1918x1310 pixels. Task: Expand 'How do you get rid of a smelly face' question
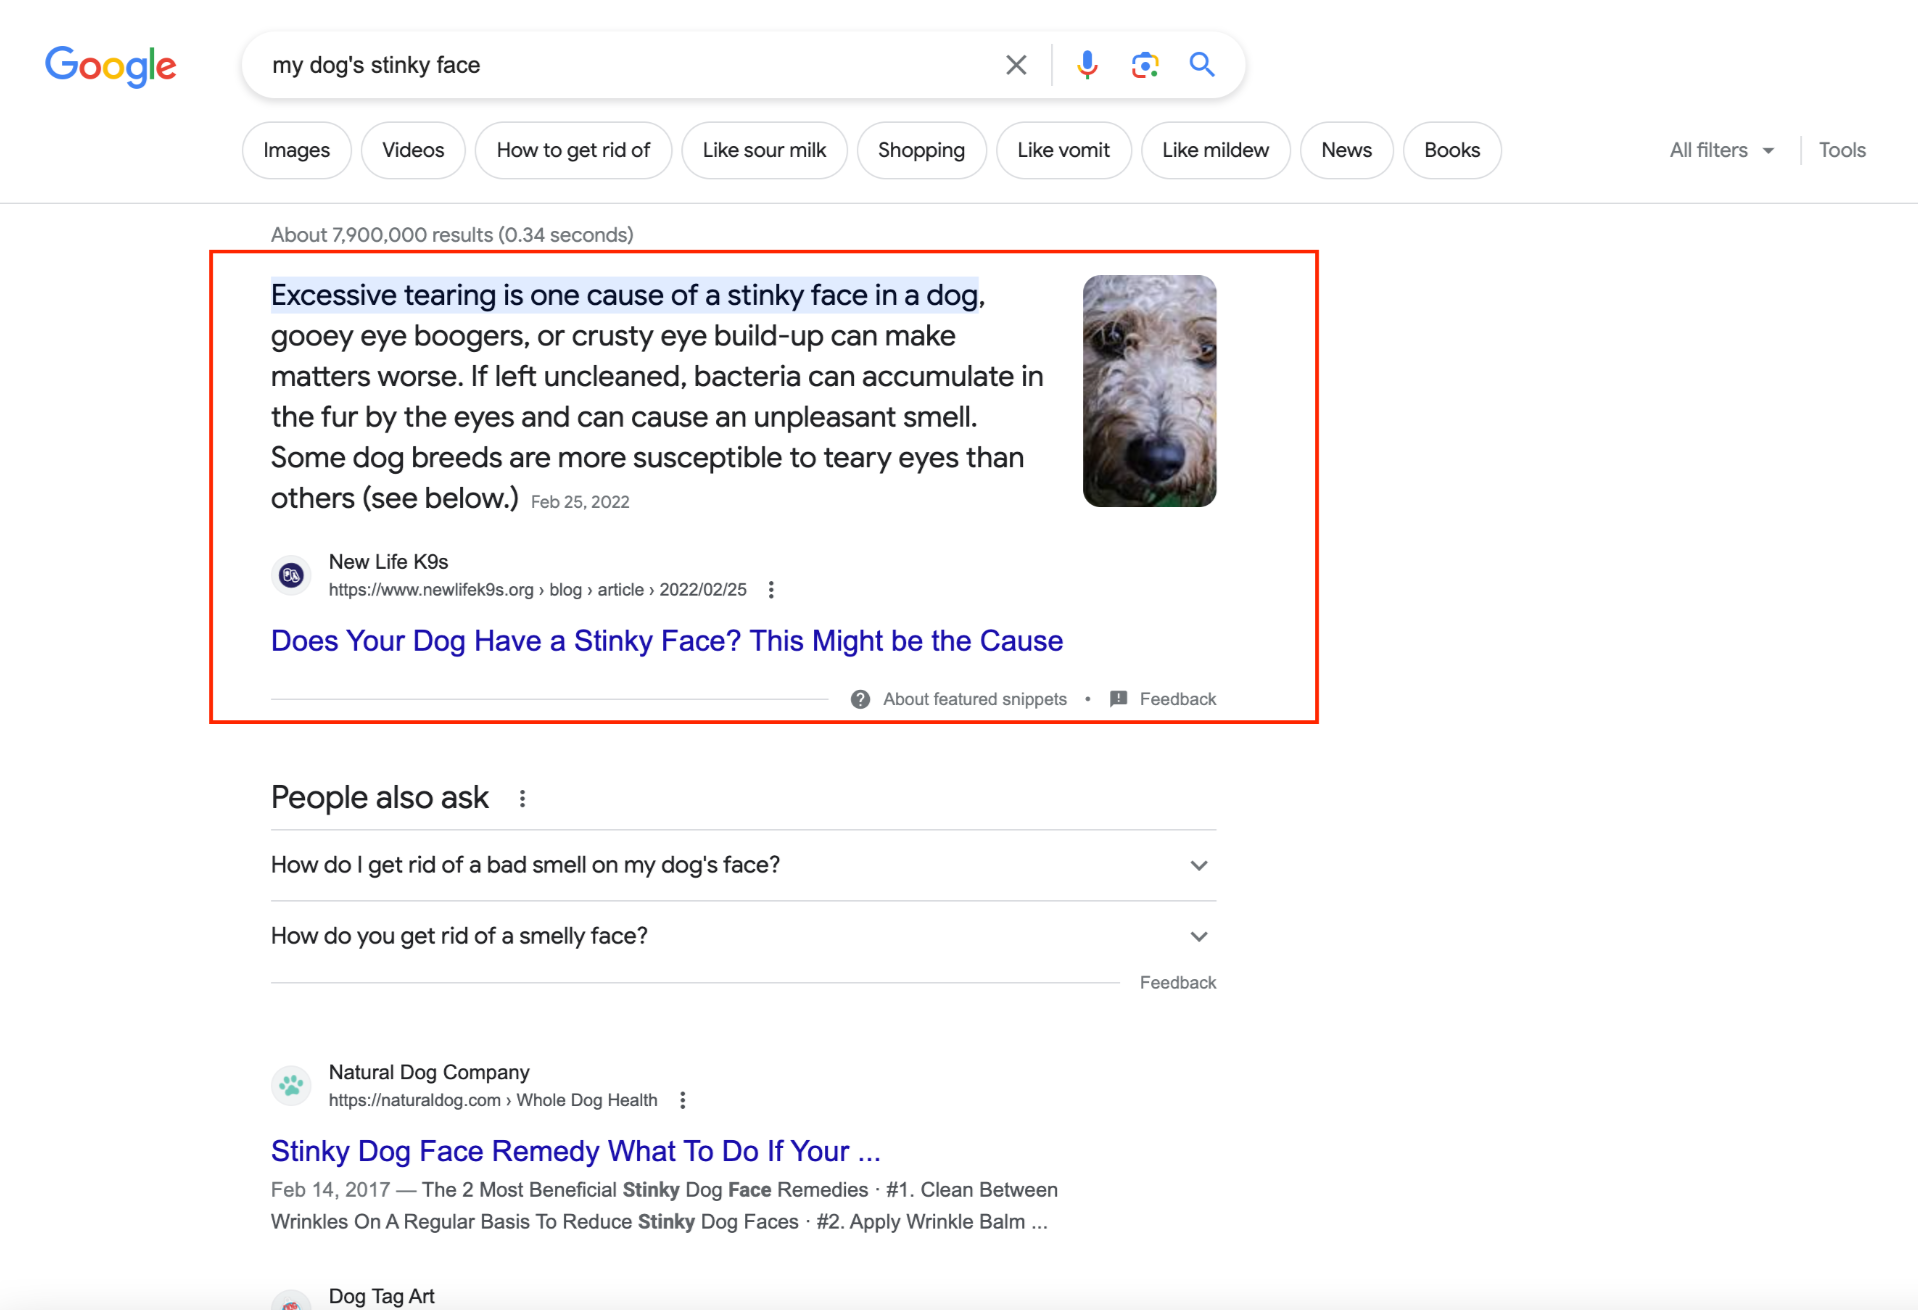(x=1198, y=936)
